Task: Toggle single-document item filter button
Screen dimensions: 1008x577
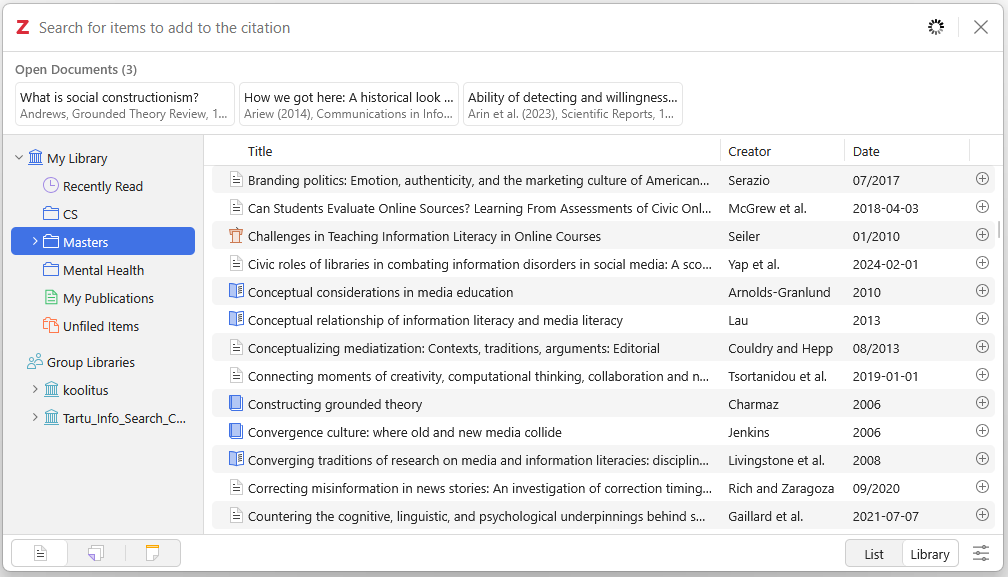Action: 40,553
